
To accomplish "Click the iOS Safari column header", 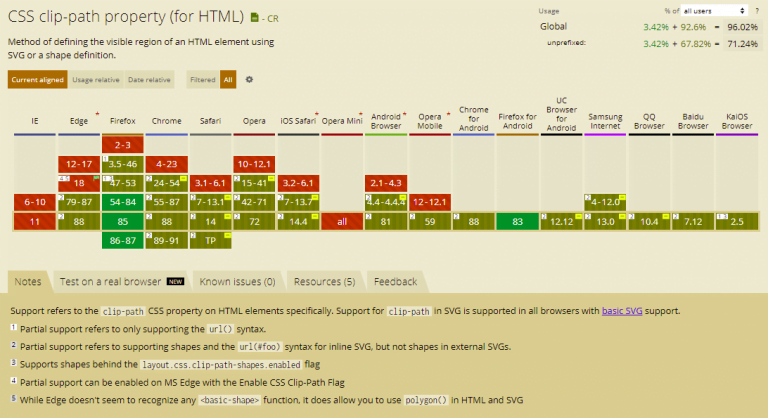I will [298, 121].
